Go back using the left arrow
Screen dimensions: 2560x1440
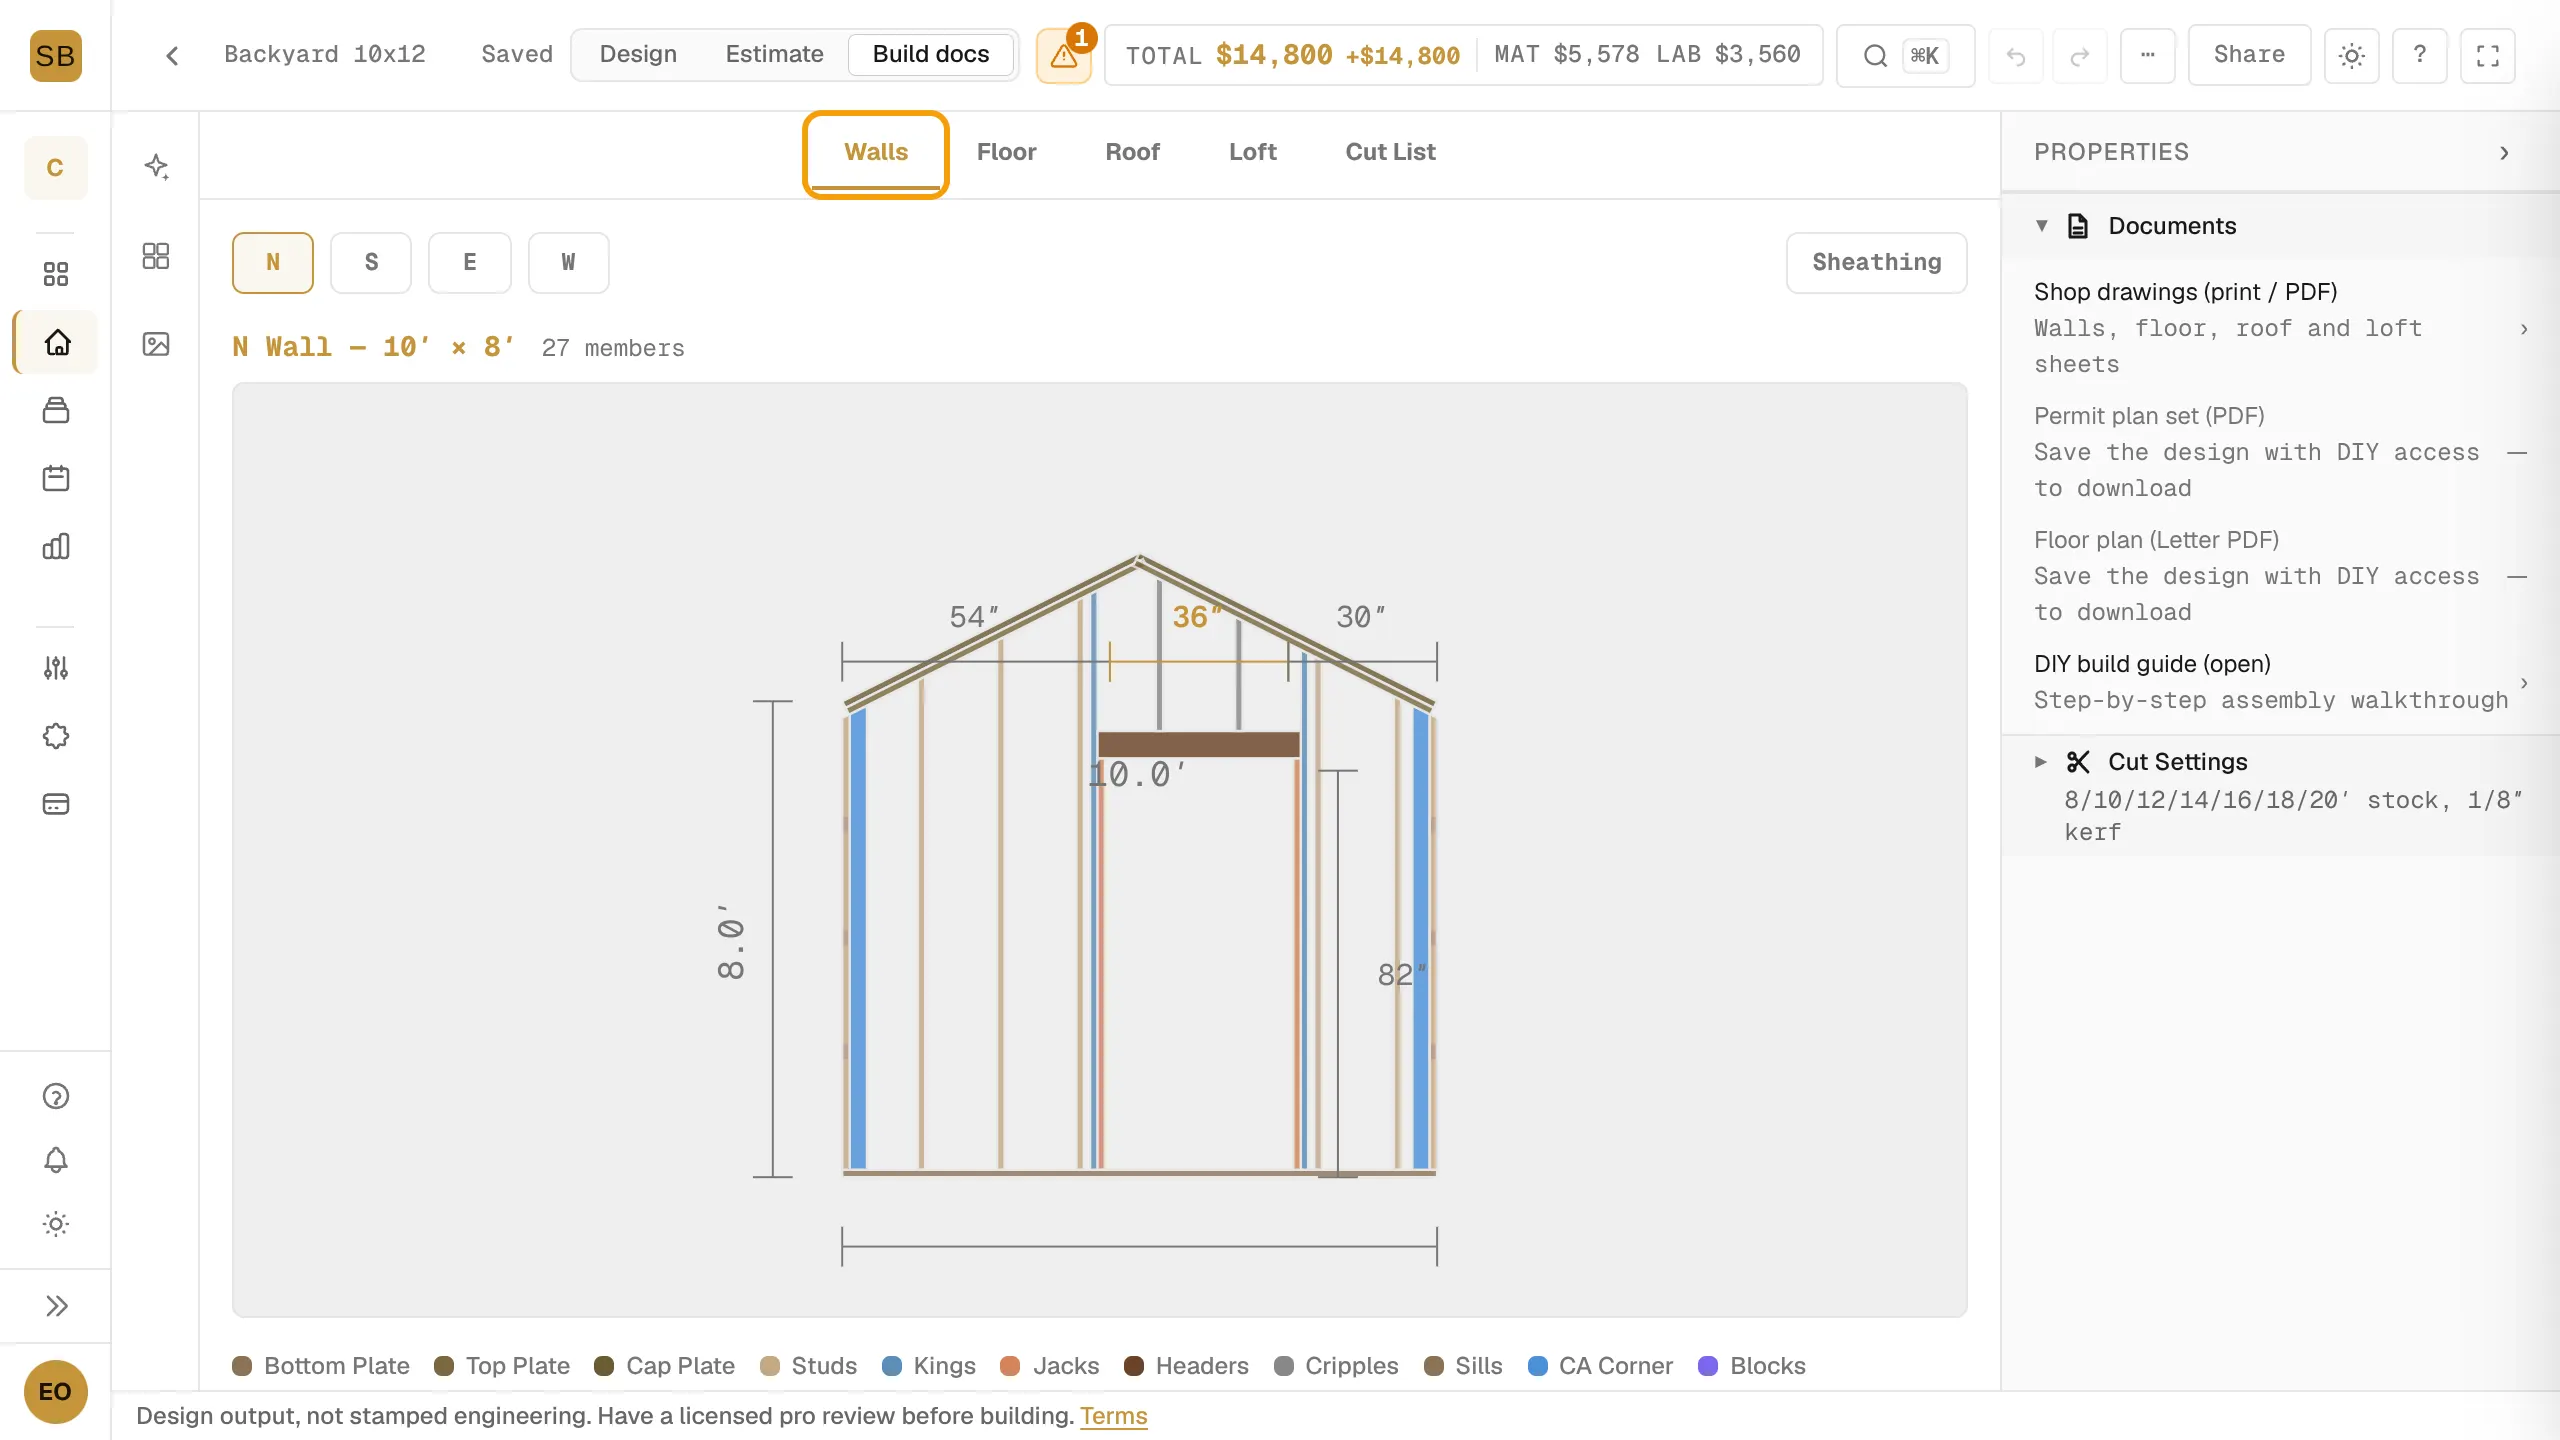click(x=172, y=55)
